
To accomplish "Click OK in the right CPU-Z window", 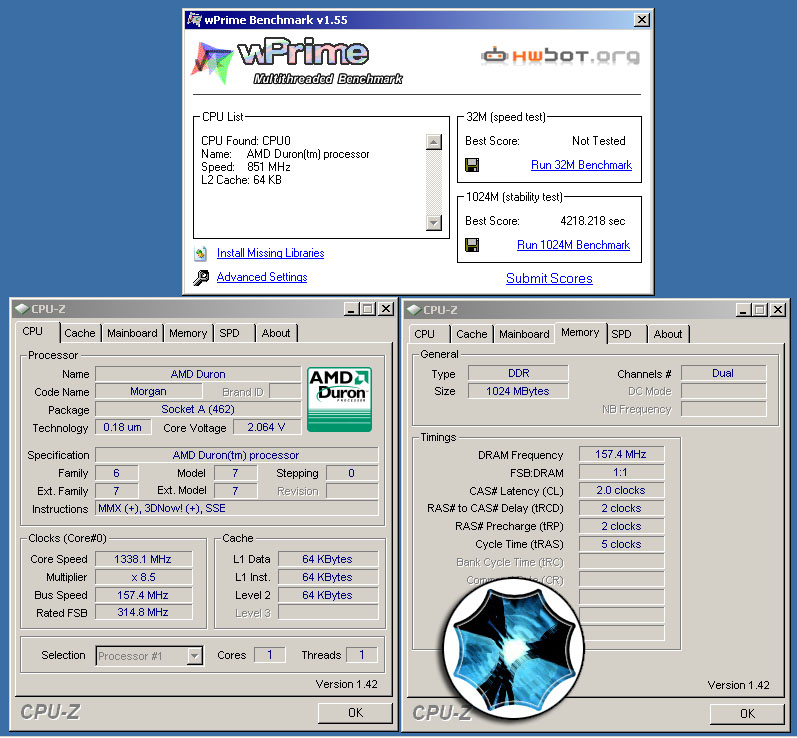I will [747, 714].
